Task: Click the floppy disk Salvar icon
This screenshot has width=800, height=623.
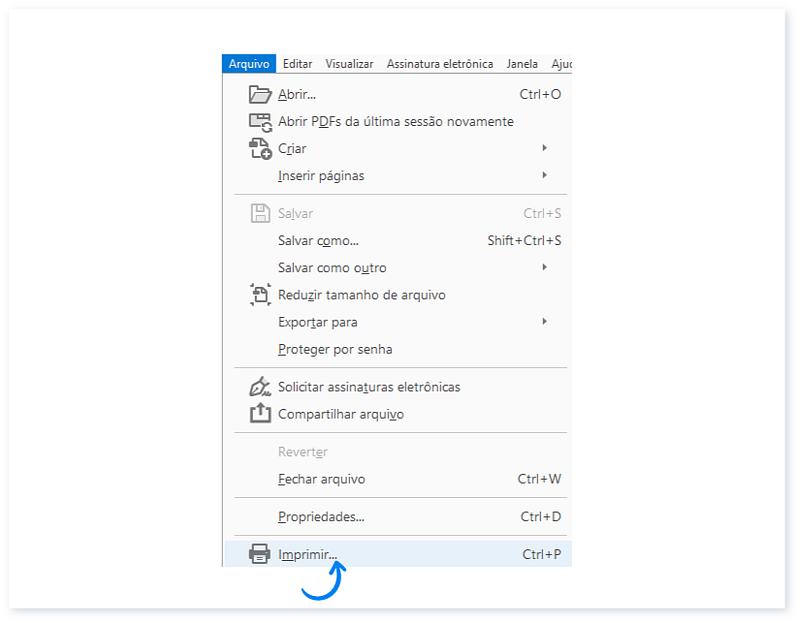Action: 259,214
